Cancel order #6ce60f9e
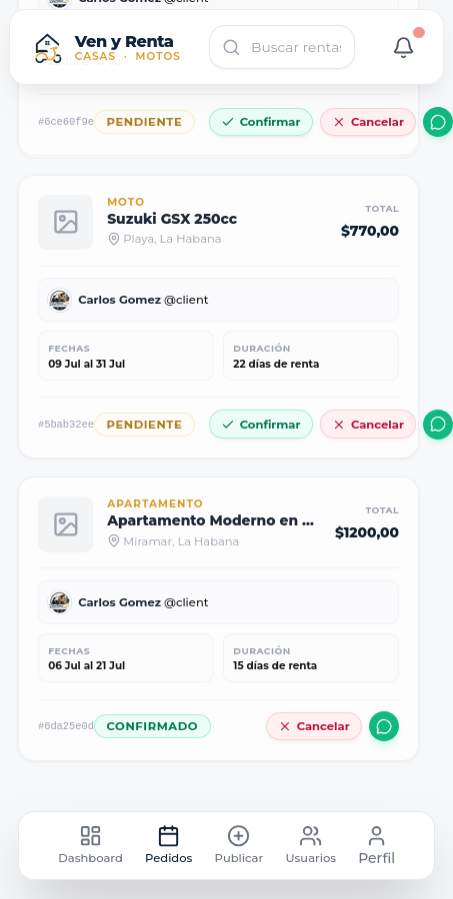Viewport: 453px width, 899px height. pos(368,122)
